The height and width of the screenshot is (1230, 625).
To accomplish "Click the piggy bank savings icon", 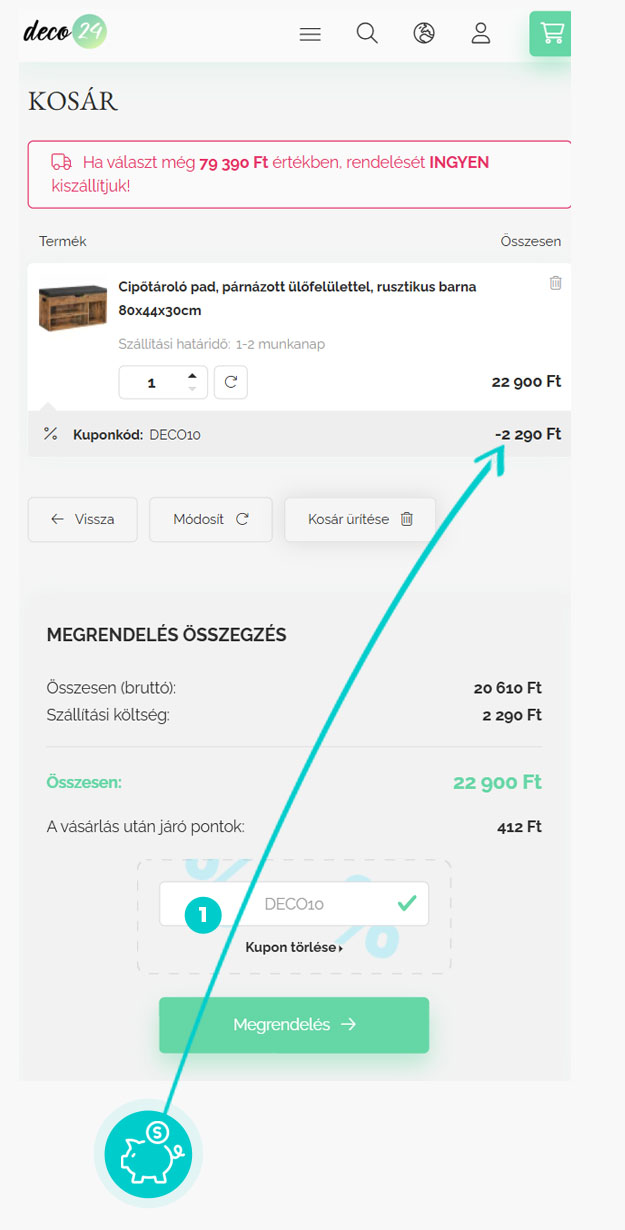I will (148, 1153).
